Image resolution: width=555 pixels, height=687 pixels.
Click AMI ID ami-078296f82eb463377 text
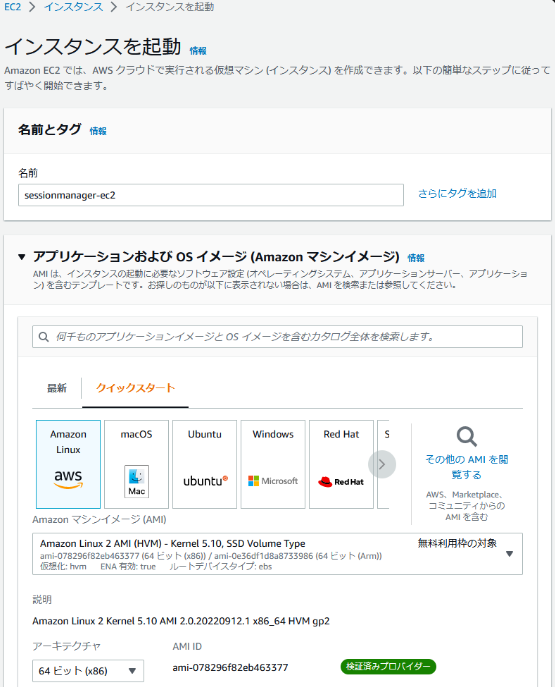coord(230,668)
